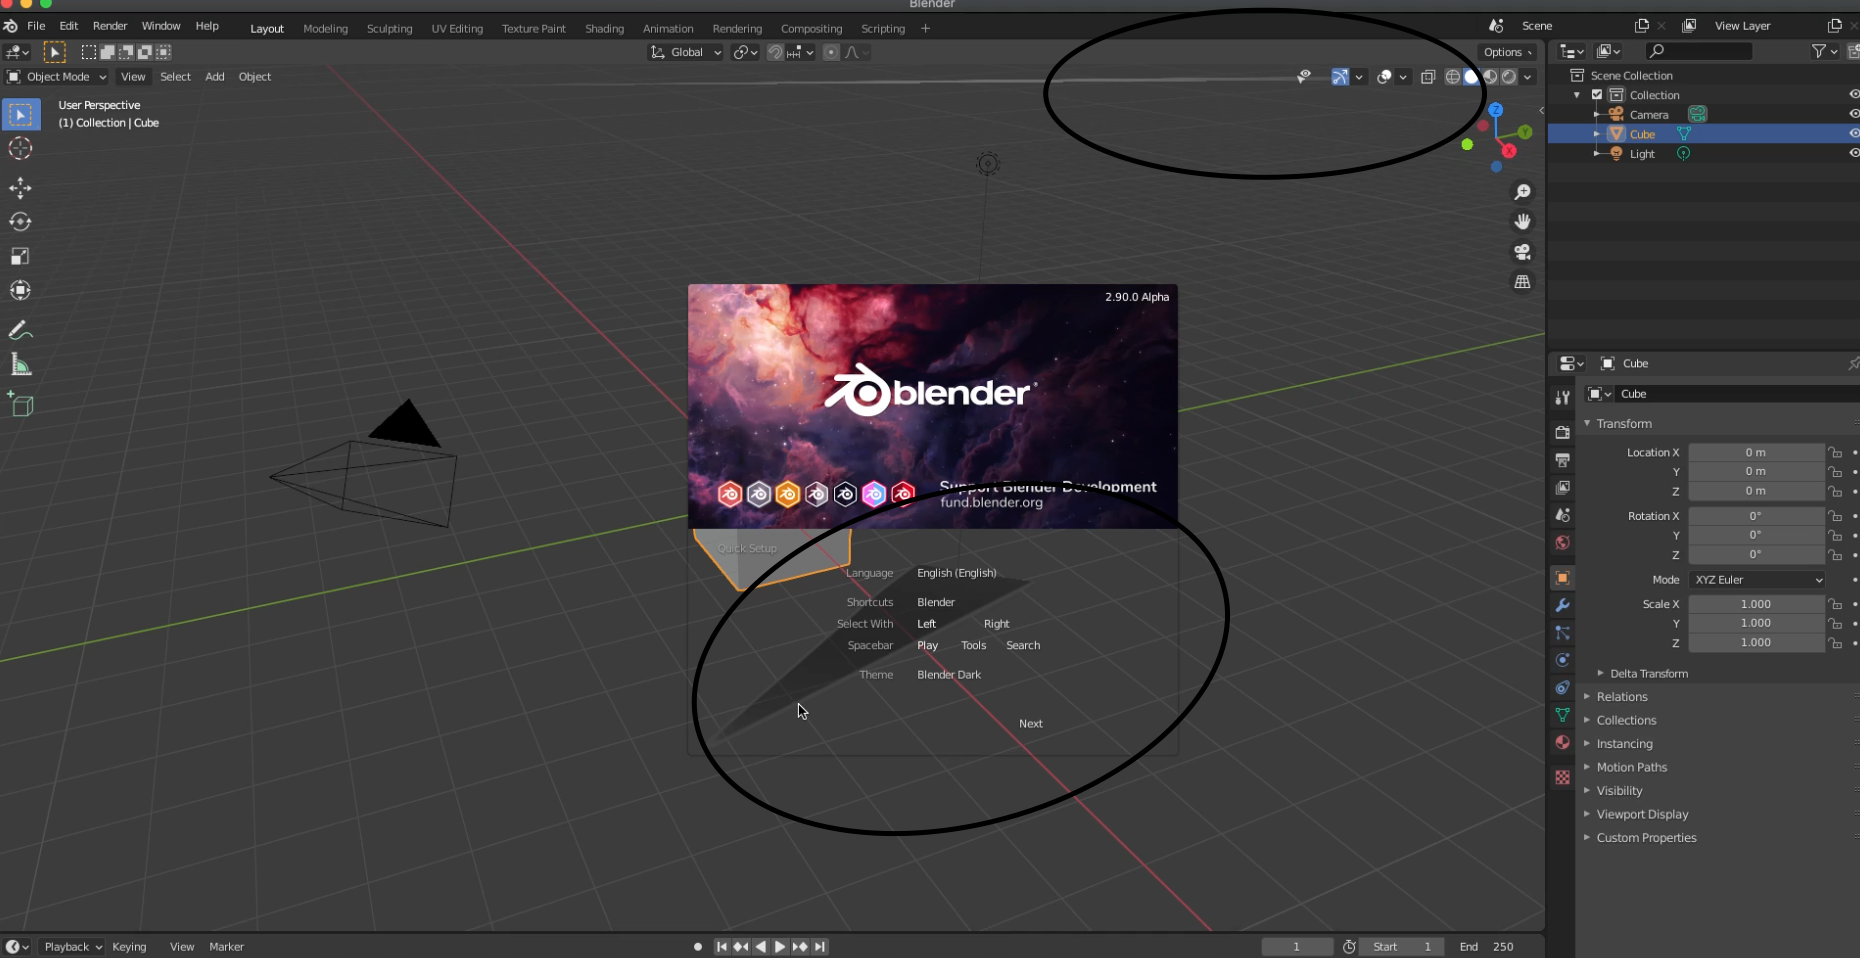
Task: Switch to the Sculpting workspace tab
Action: tap(389, 29)
